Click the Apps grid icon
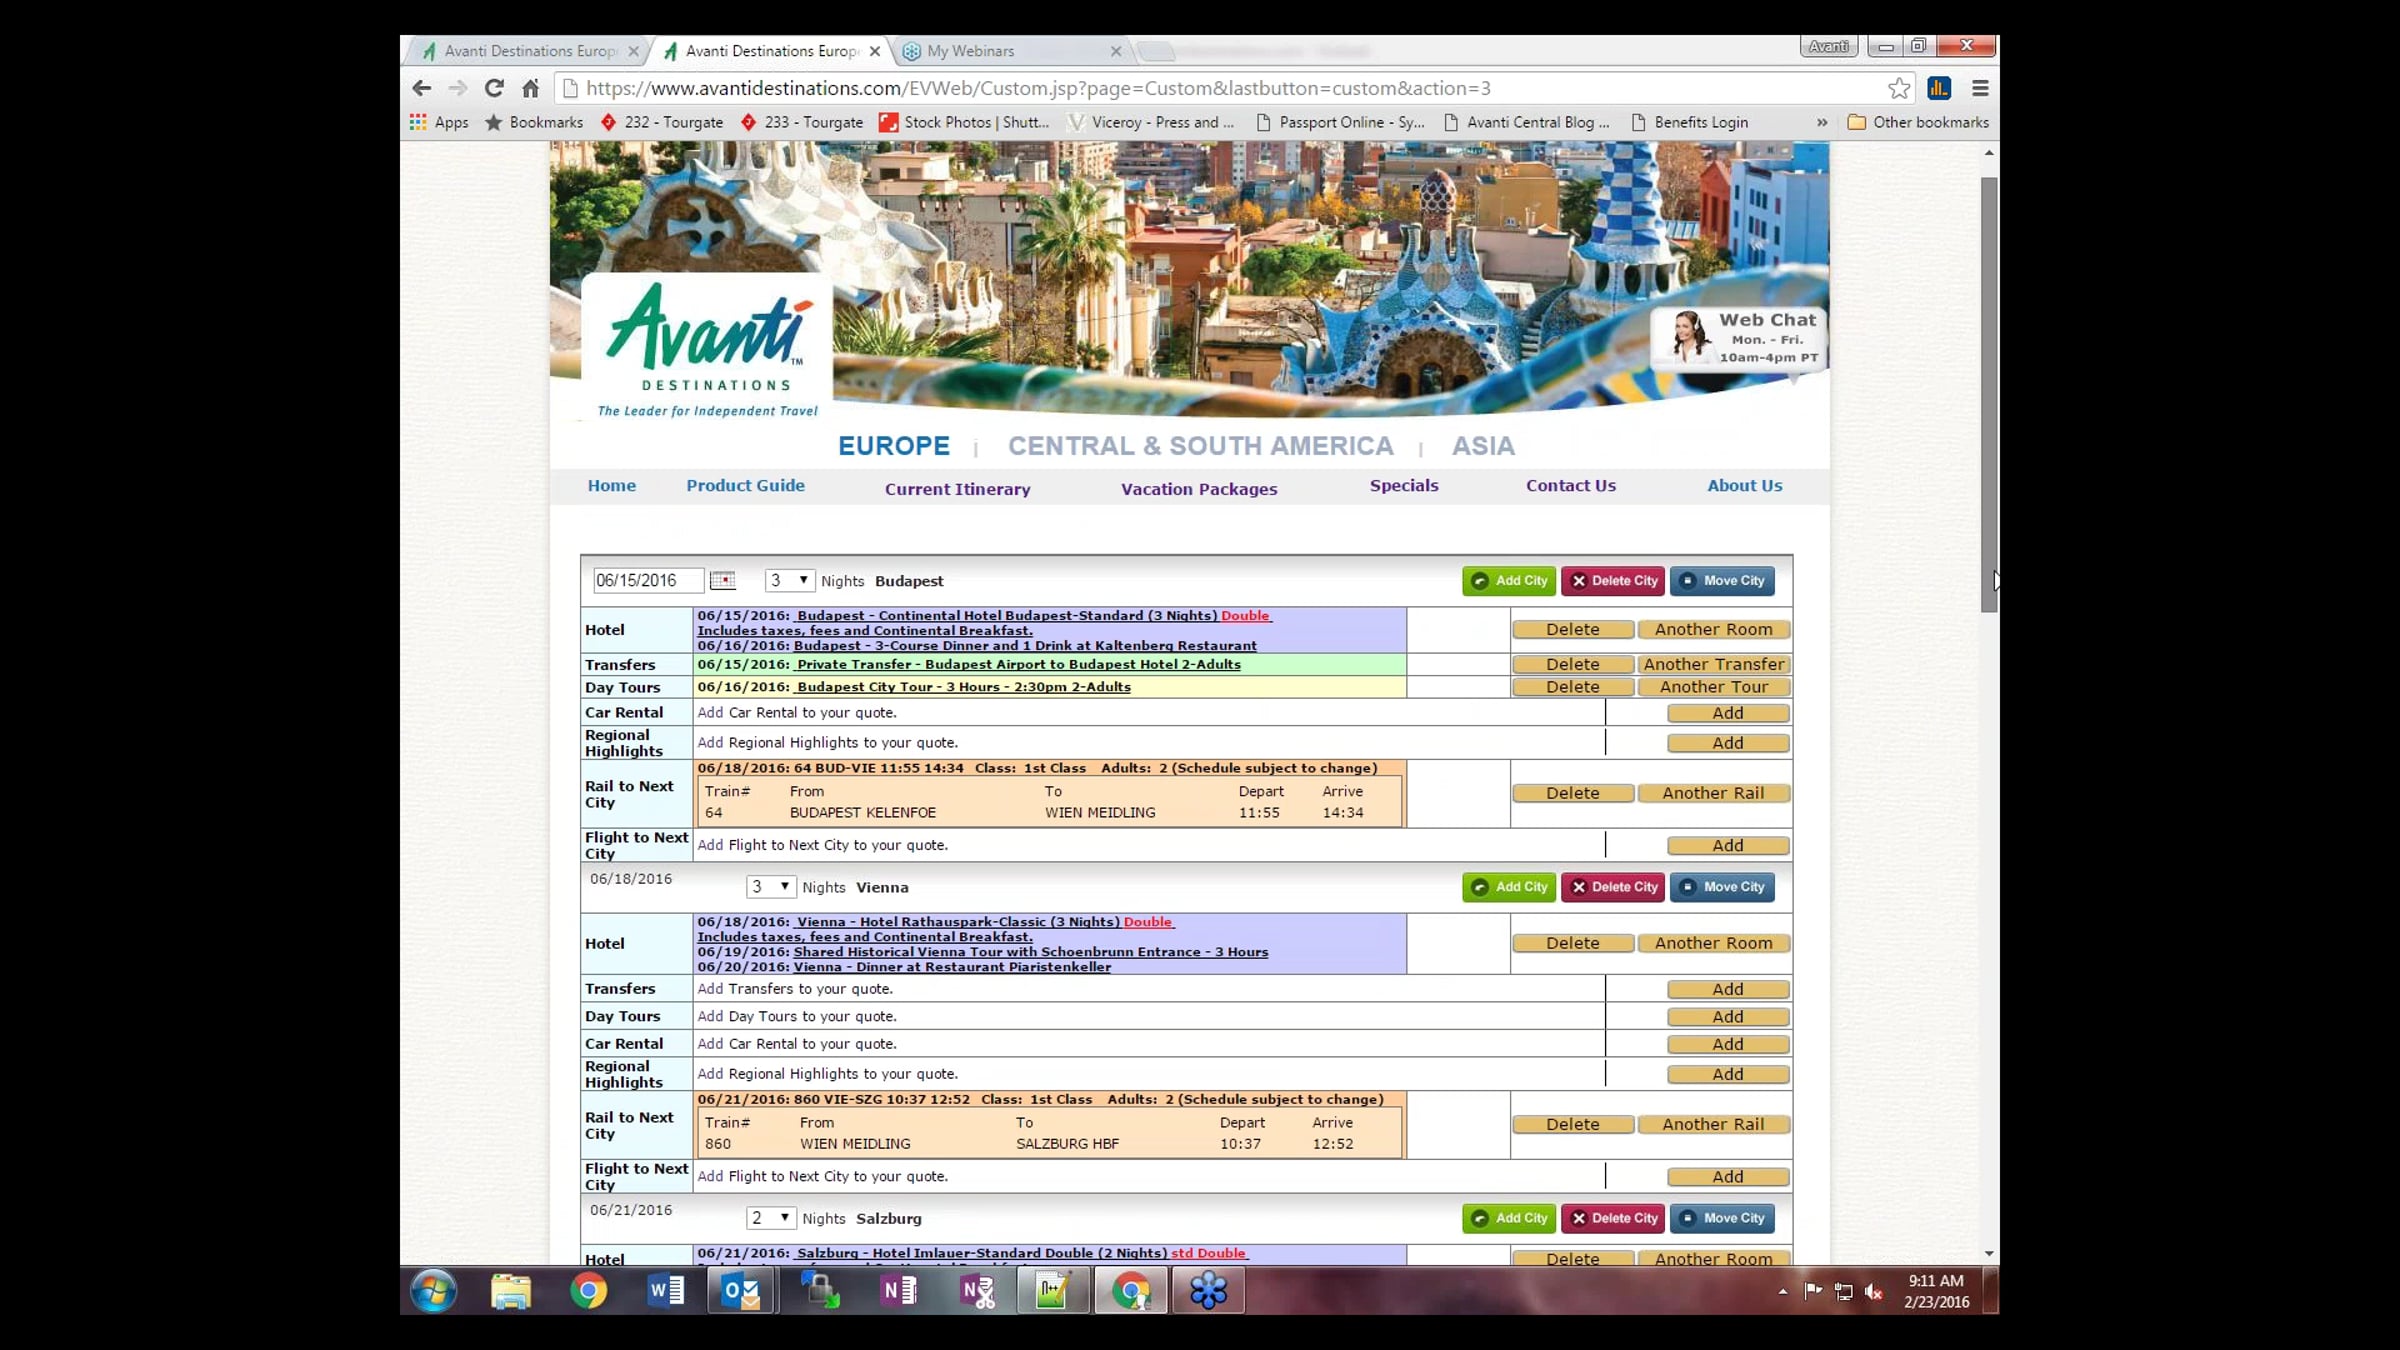This screenshot has height=1350, width=2400. [x=418, y=122]
